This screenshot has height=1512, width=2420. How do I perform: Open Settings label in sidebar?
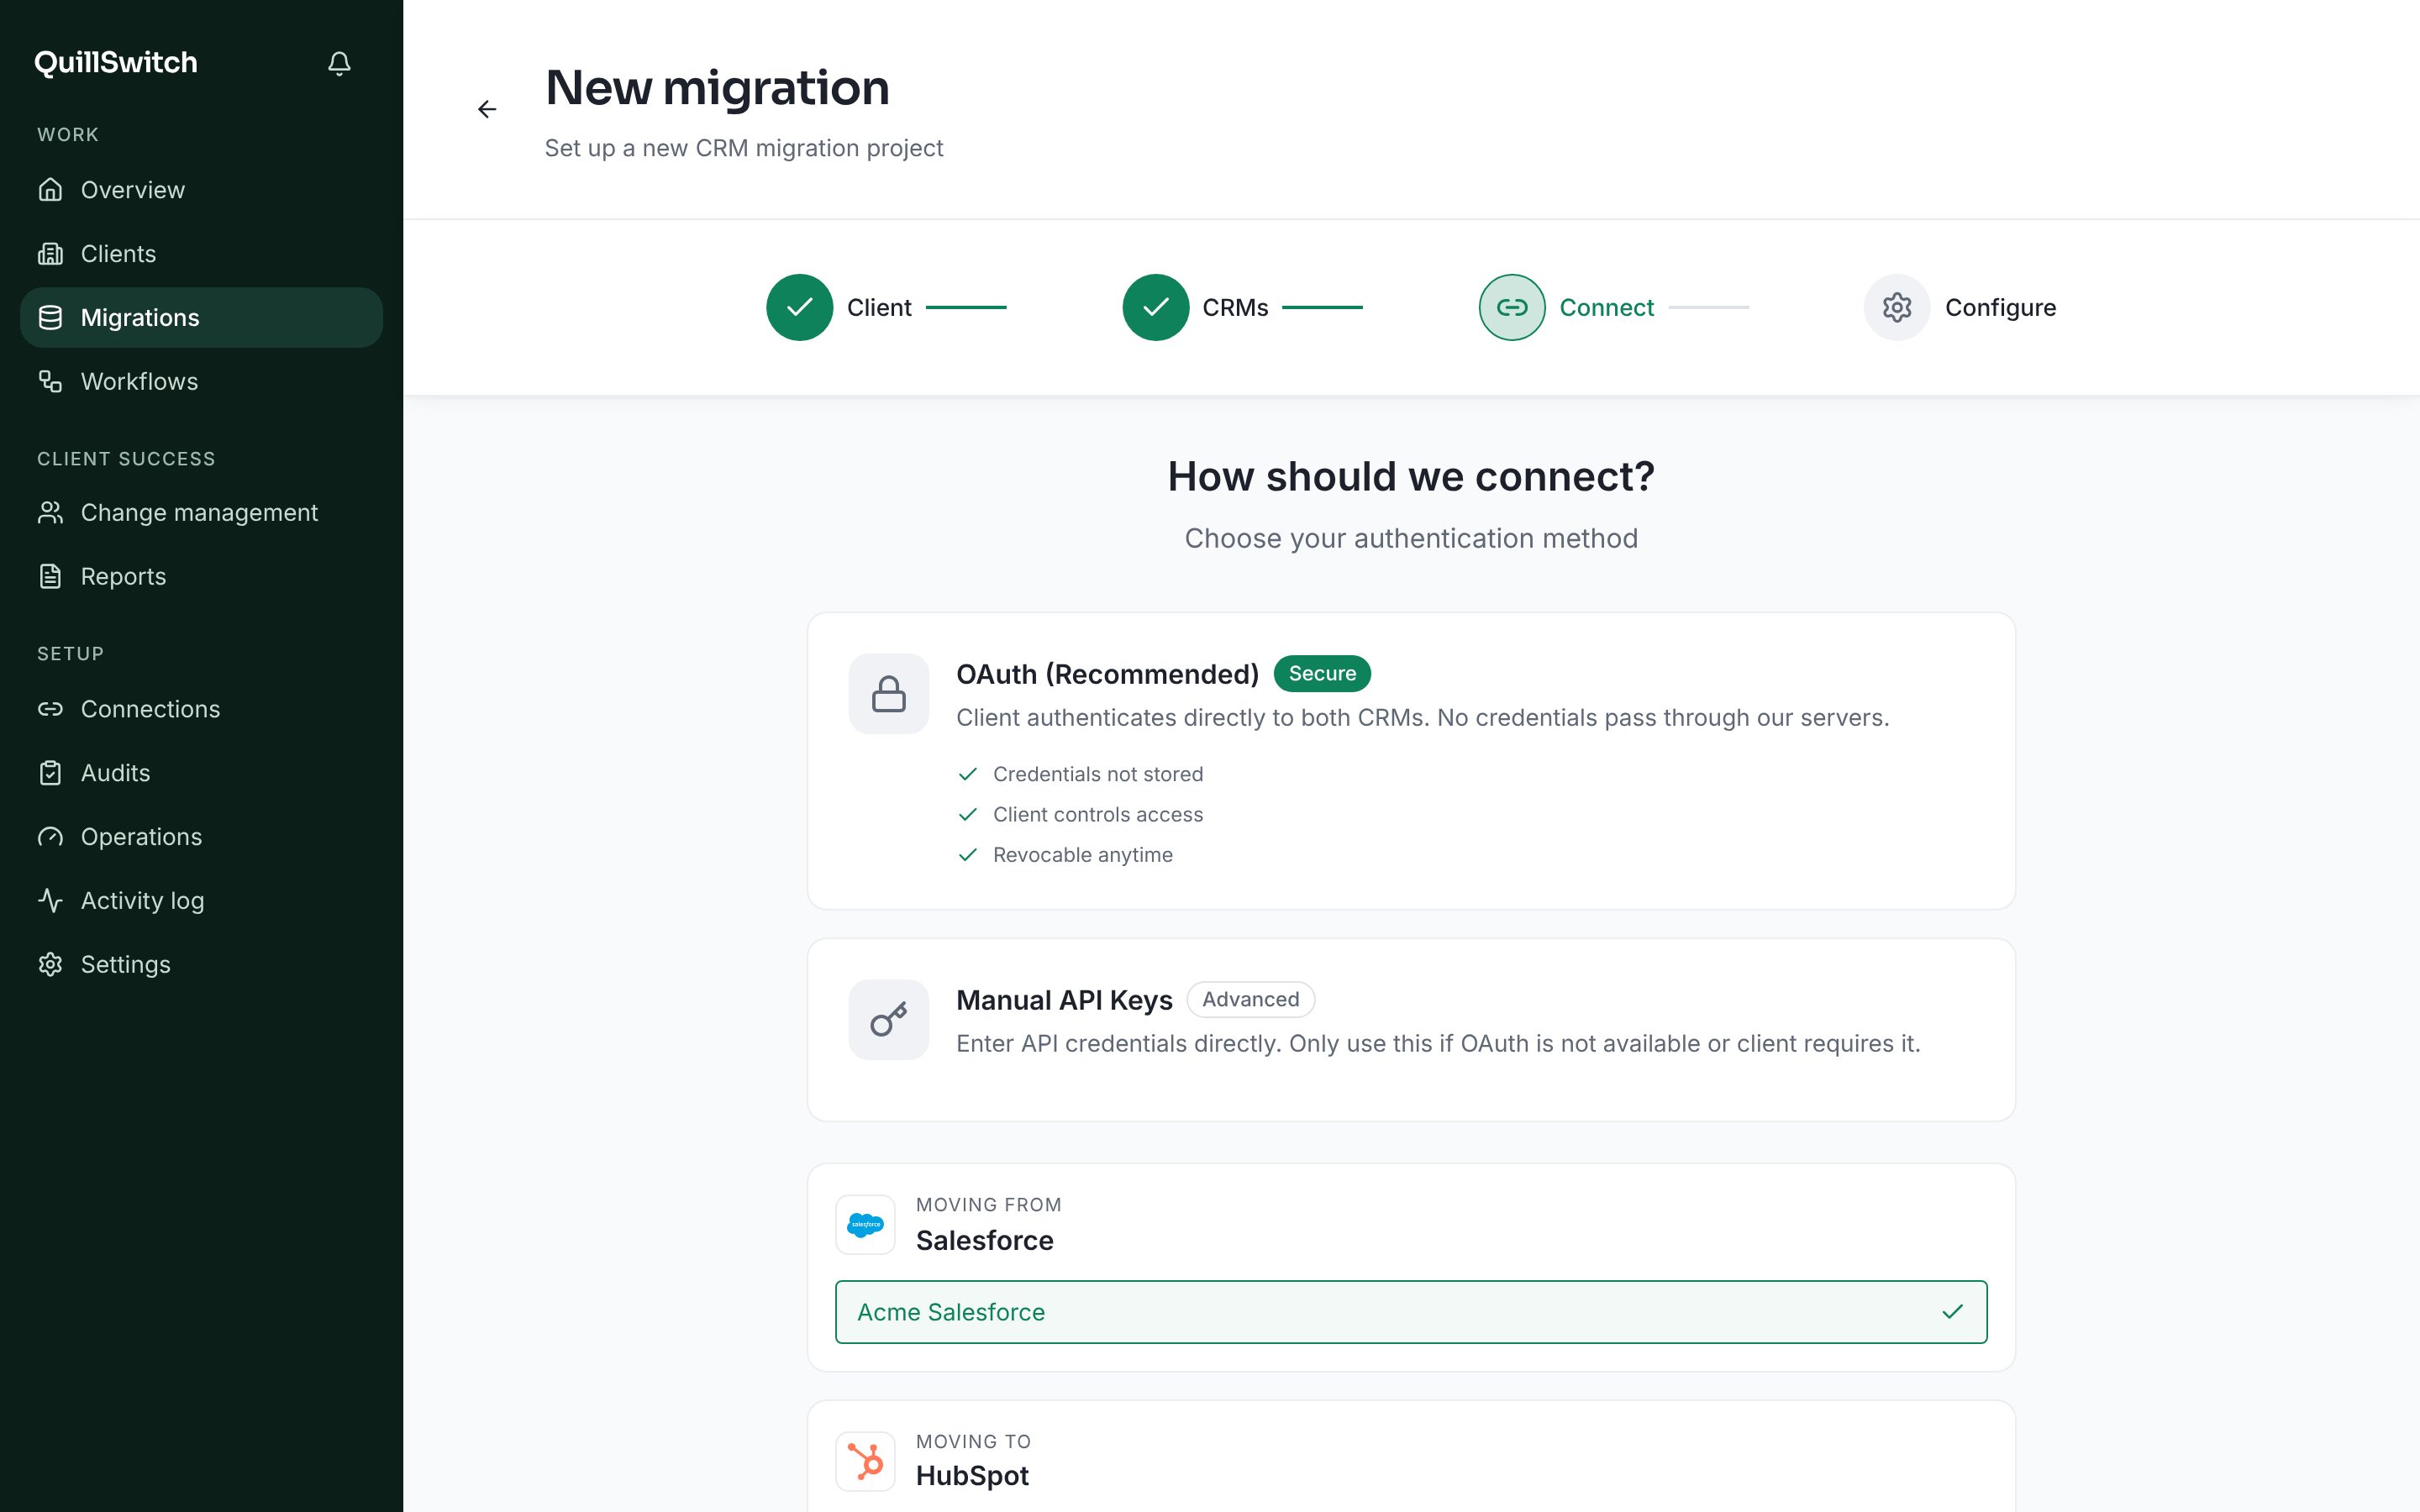[125, 965]
